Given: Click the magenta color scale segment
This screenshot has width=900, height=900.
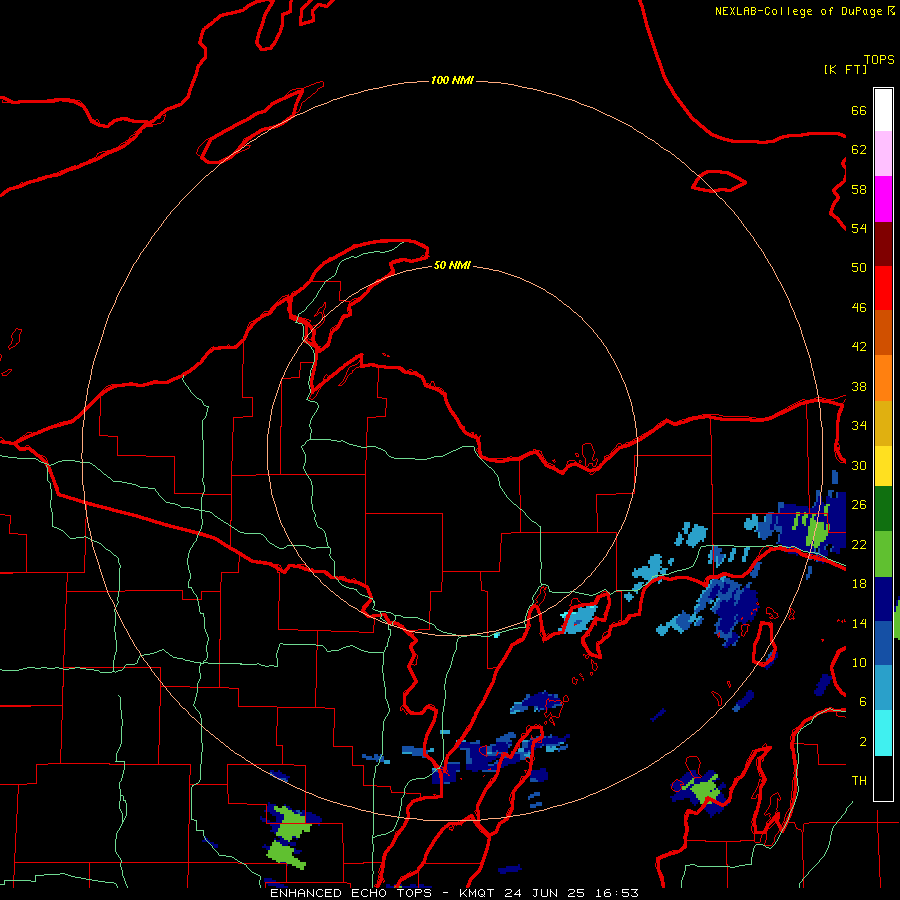Looking at the screenshot, I should [883, 199].
